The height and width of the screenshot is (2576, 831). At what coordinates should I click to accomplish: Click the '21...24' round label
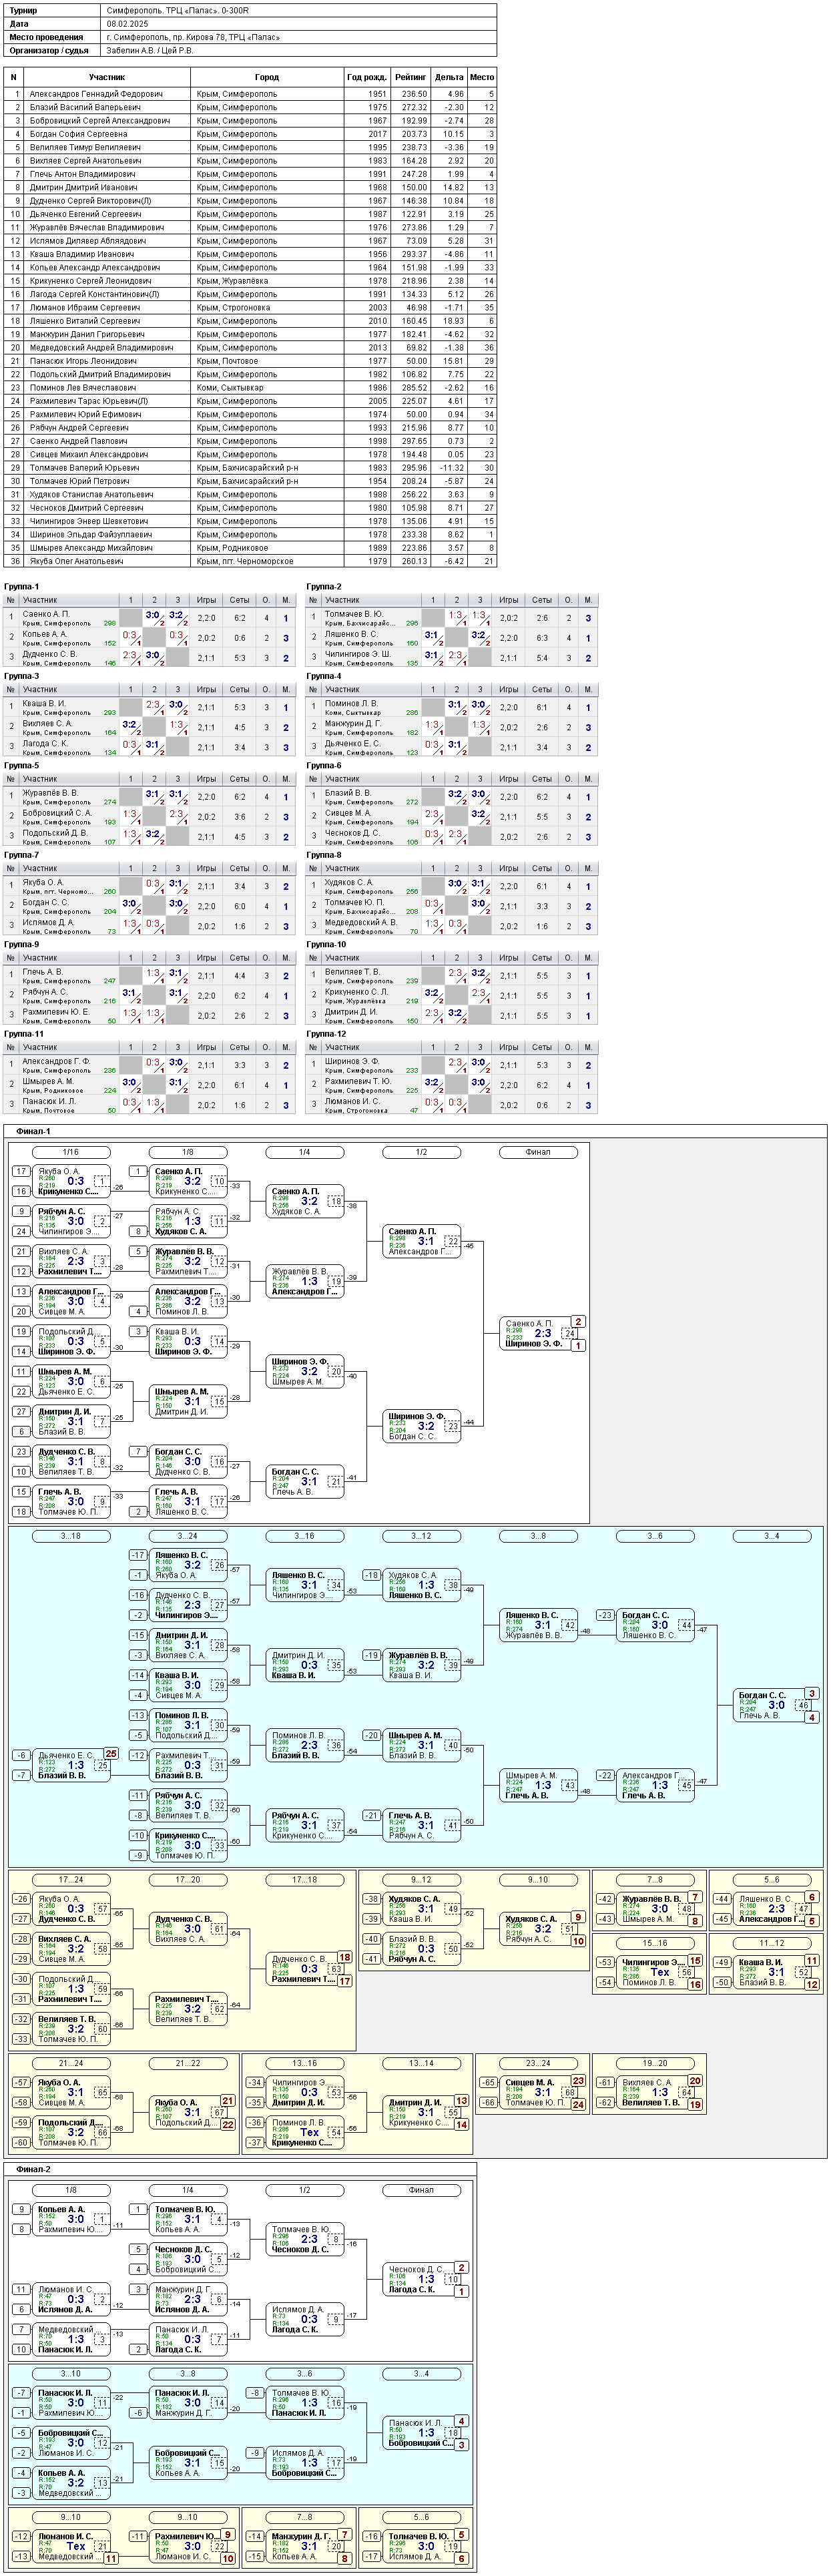point(71,2063)
